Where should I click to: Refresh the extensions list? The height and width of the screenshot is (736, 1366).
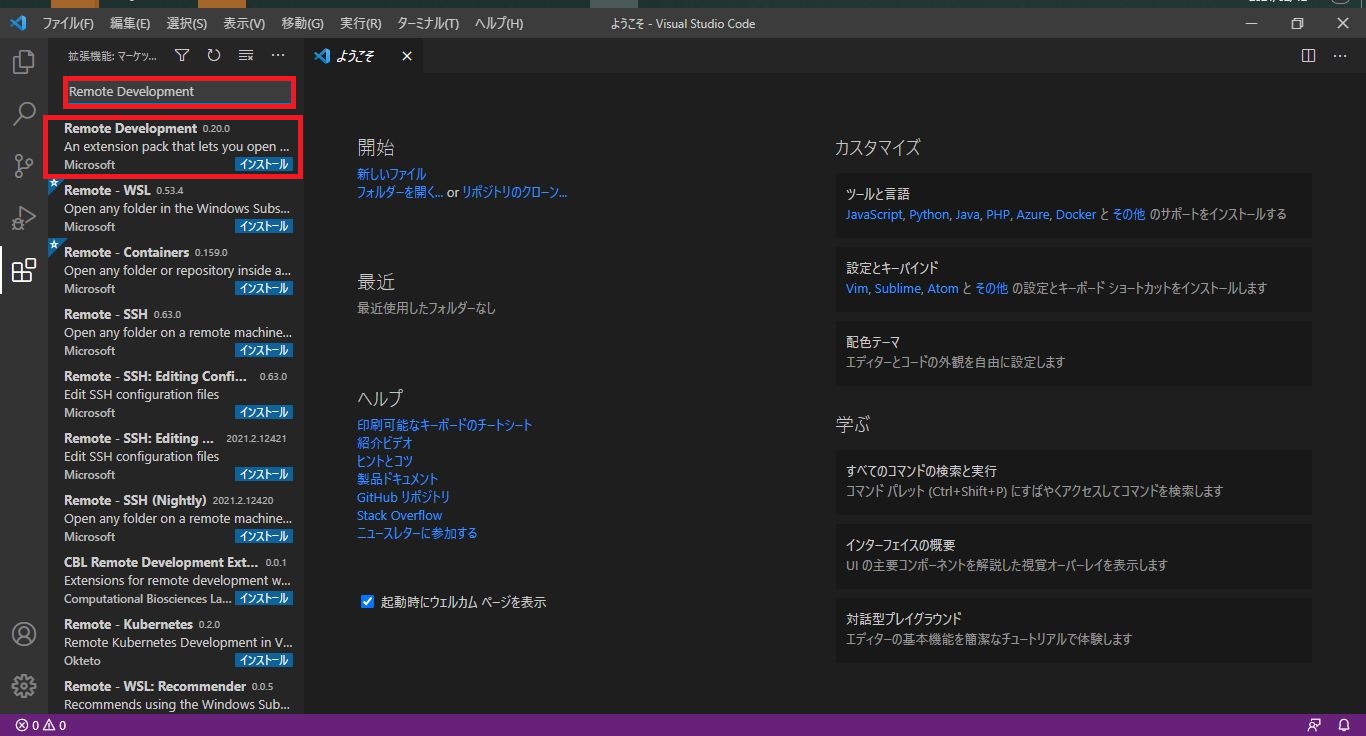(214, 57)
